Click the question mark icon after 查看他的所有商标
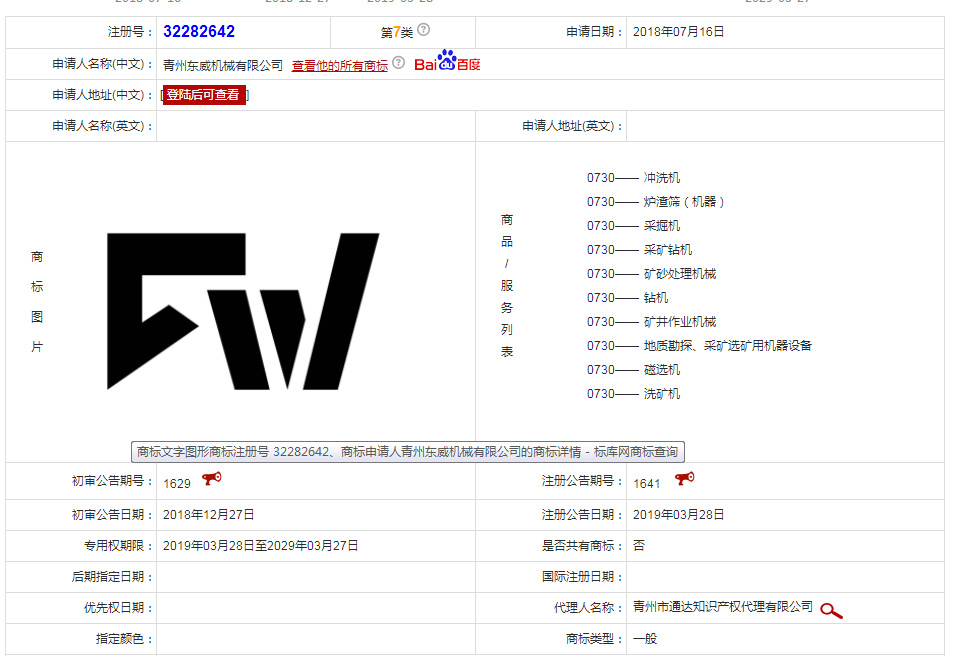Image resolution: width=953 pixels, height=656 pixels. 398,63
